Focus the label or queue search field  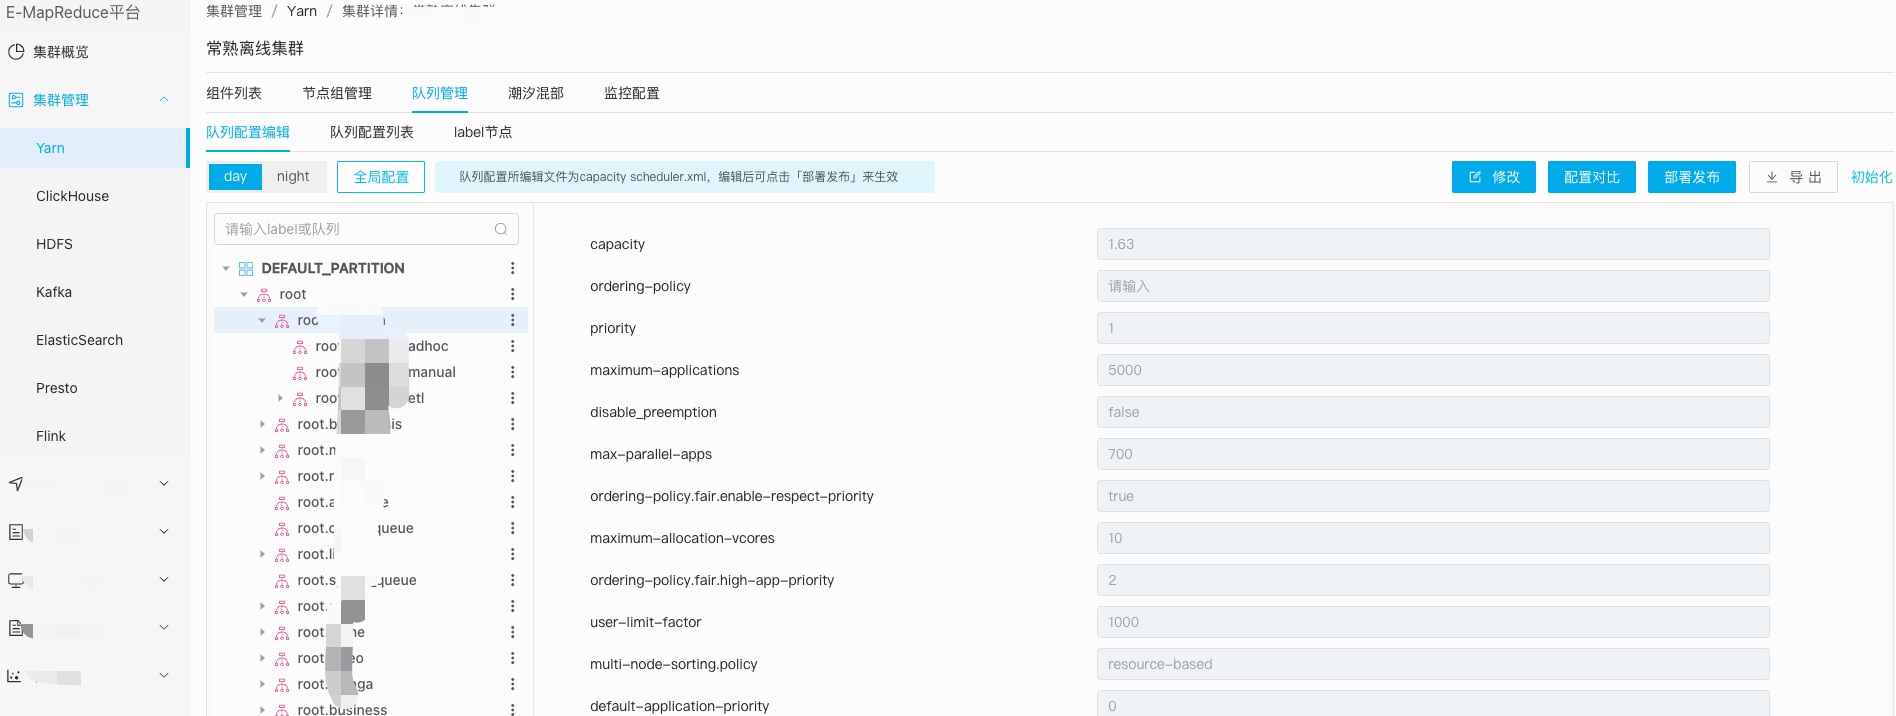pos(366,229)
